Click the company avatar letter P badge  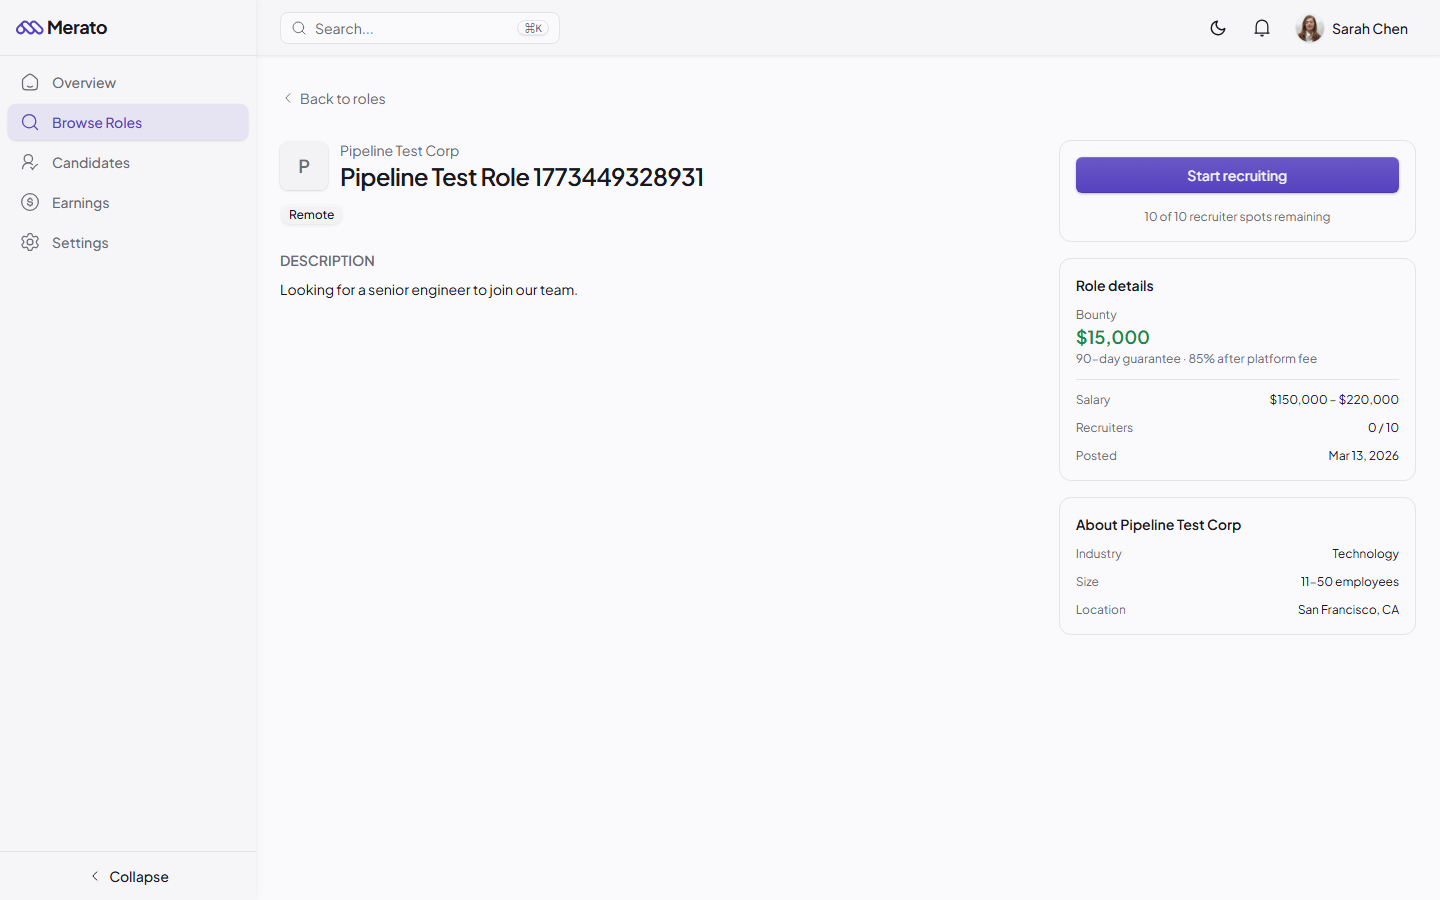(303, 166)
